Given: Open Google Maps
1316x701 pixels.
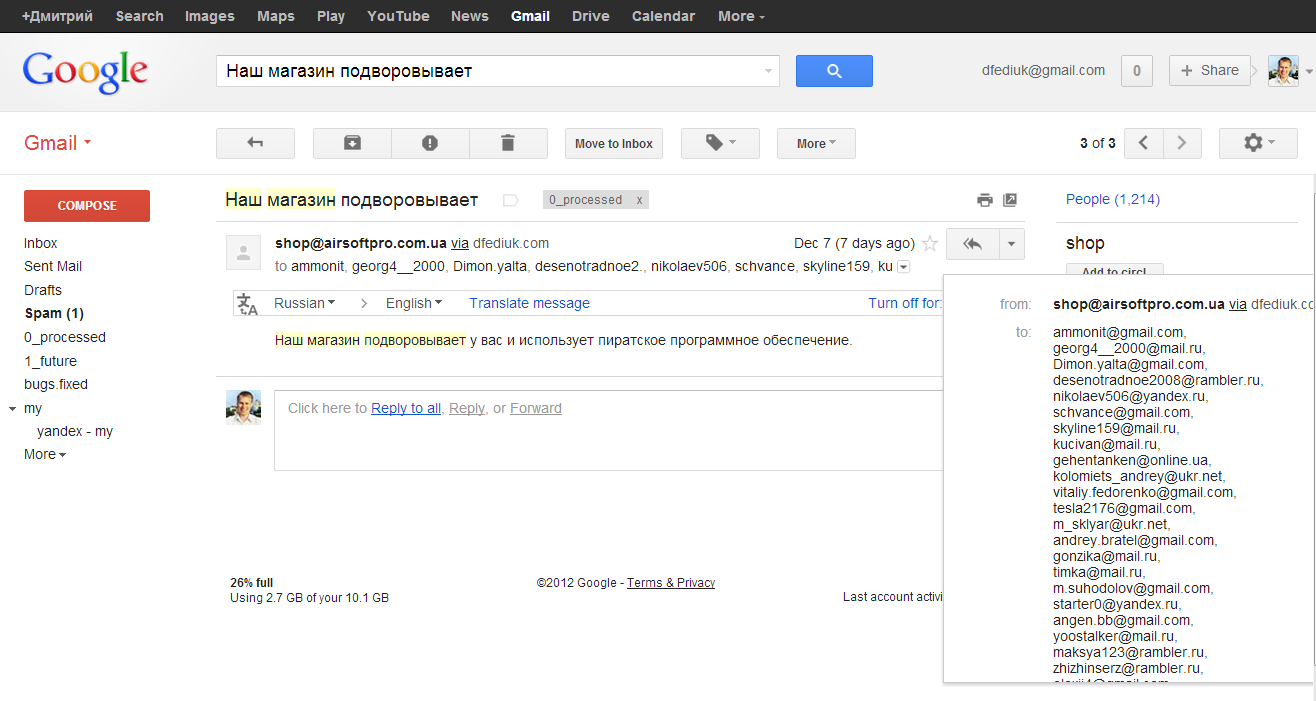Looking at the screenshot, I should 276,16.
